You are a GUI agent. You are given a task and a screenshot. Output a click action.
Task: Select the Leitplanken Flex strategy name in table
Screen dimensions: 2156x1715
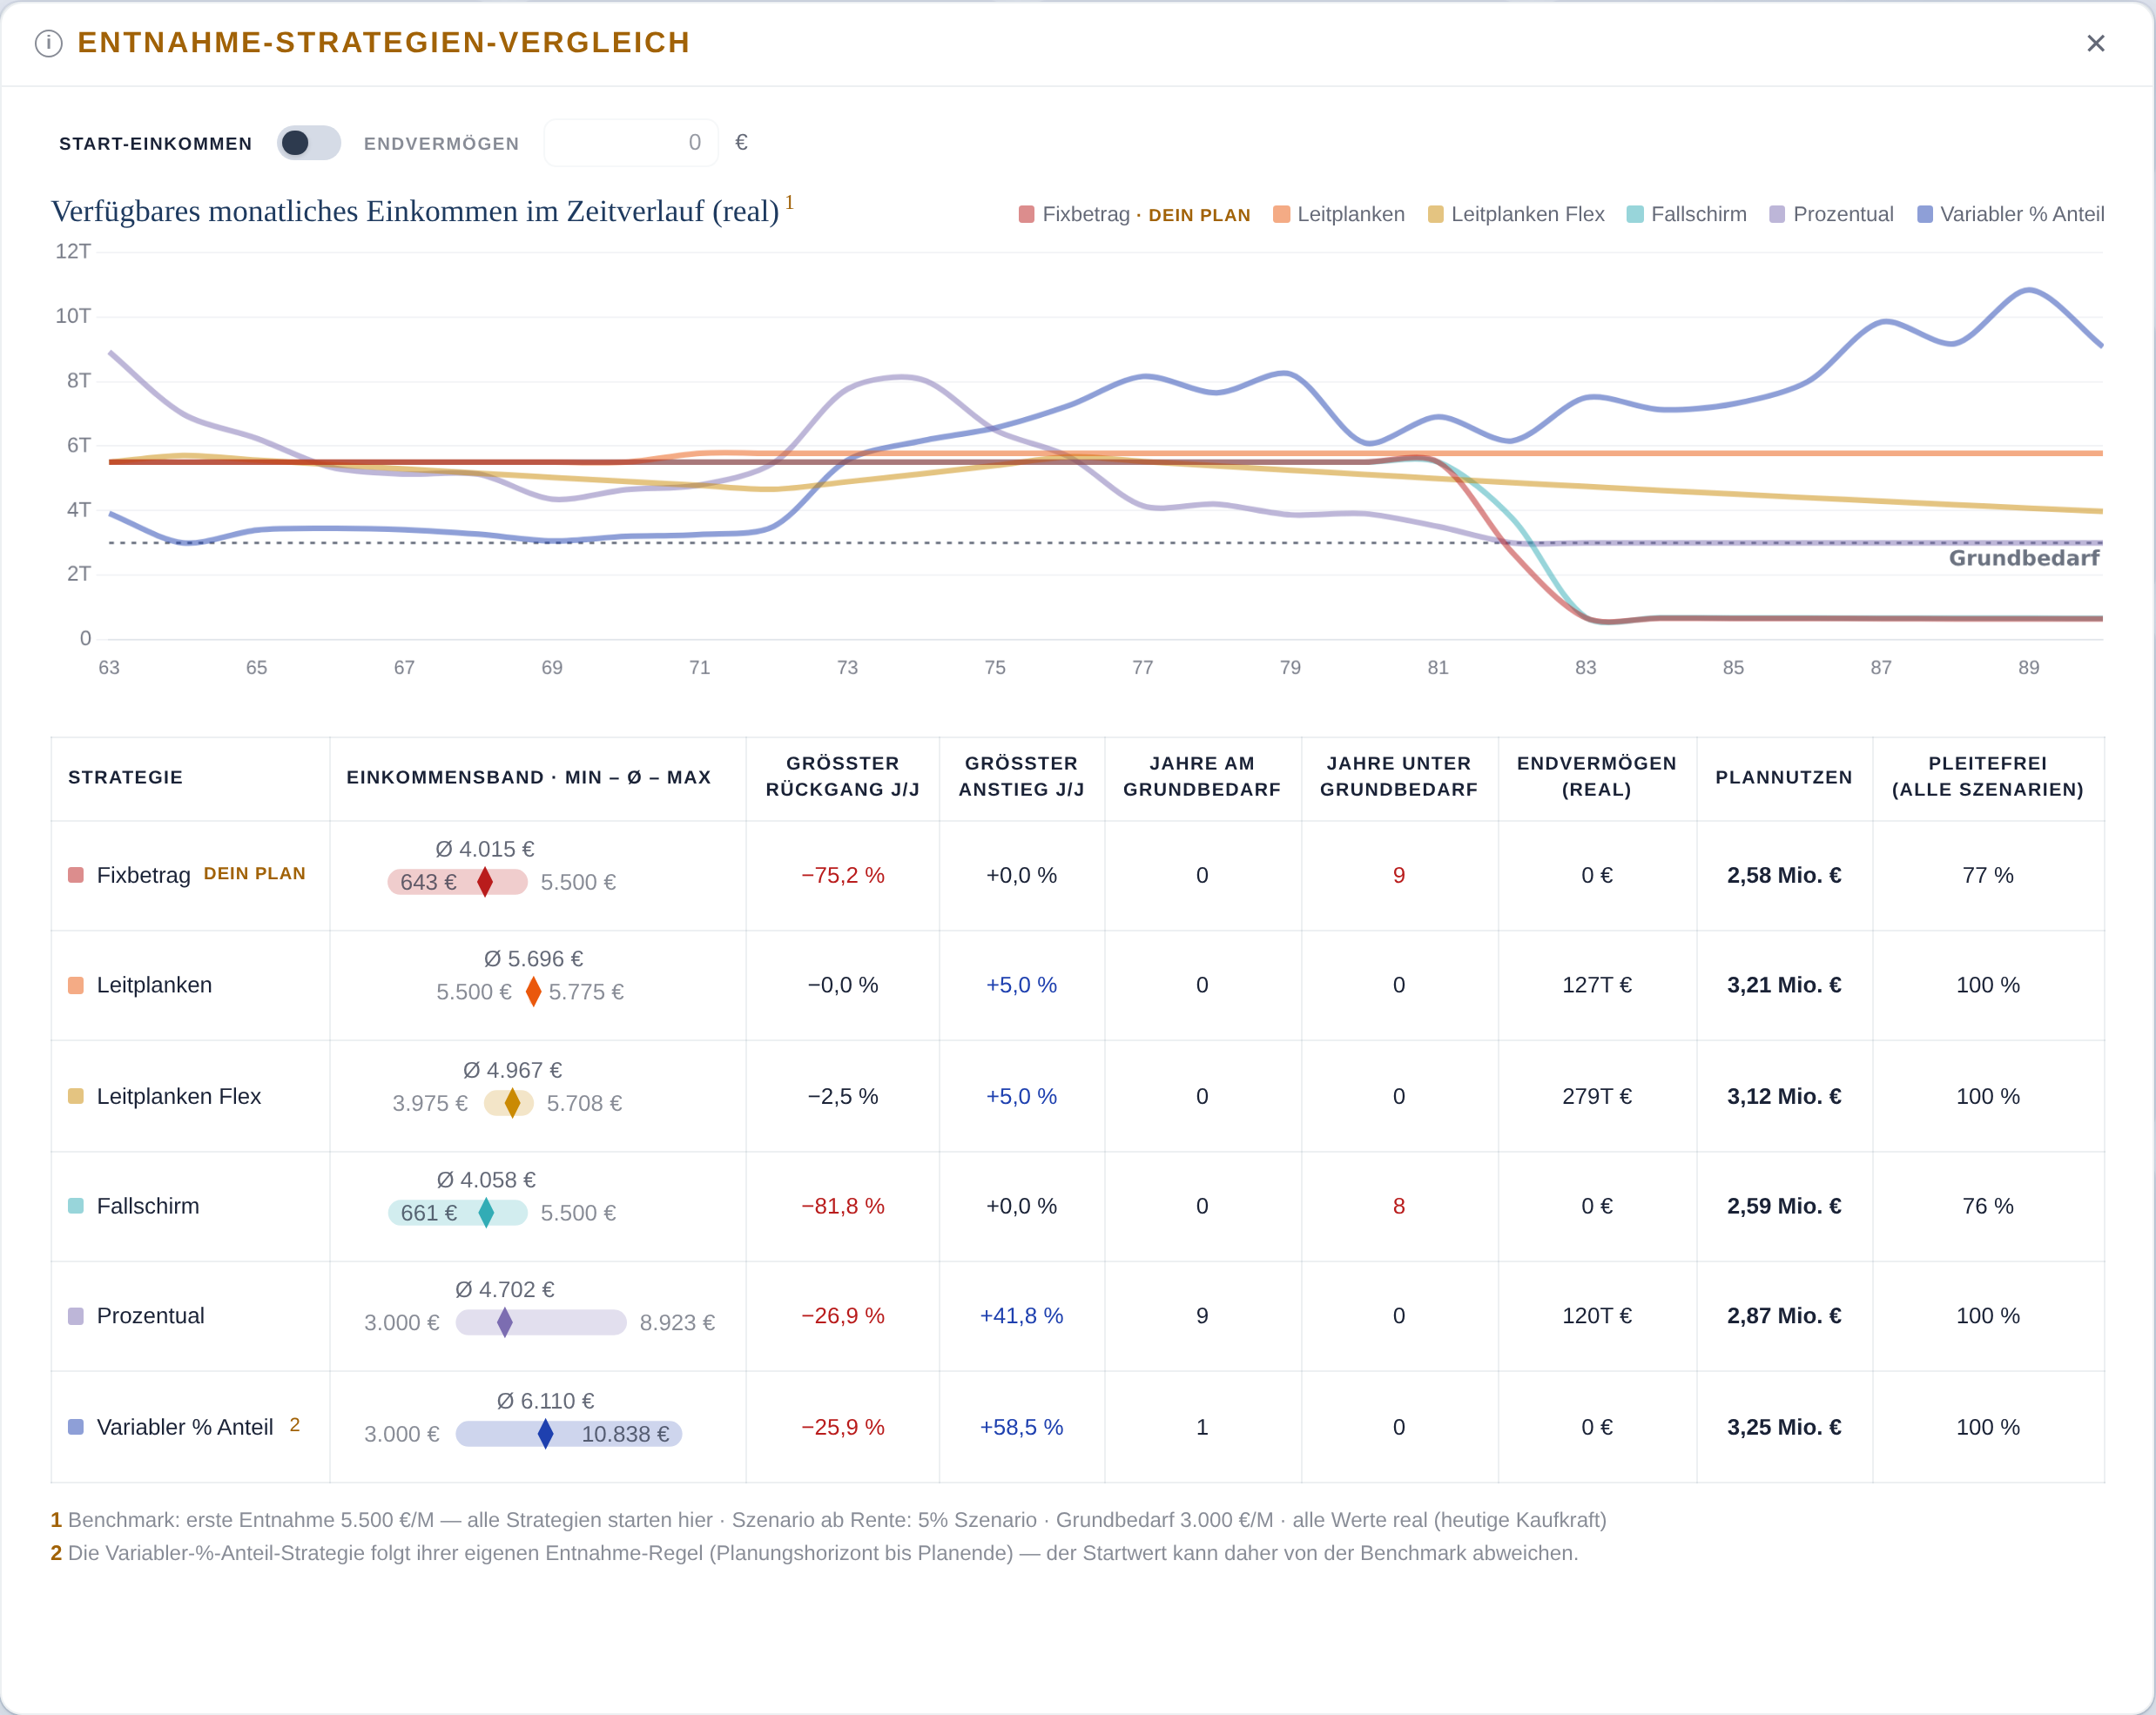click(x=179, y=1096)
